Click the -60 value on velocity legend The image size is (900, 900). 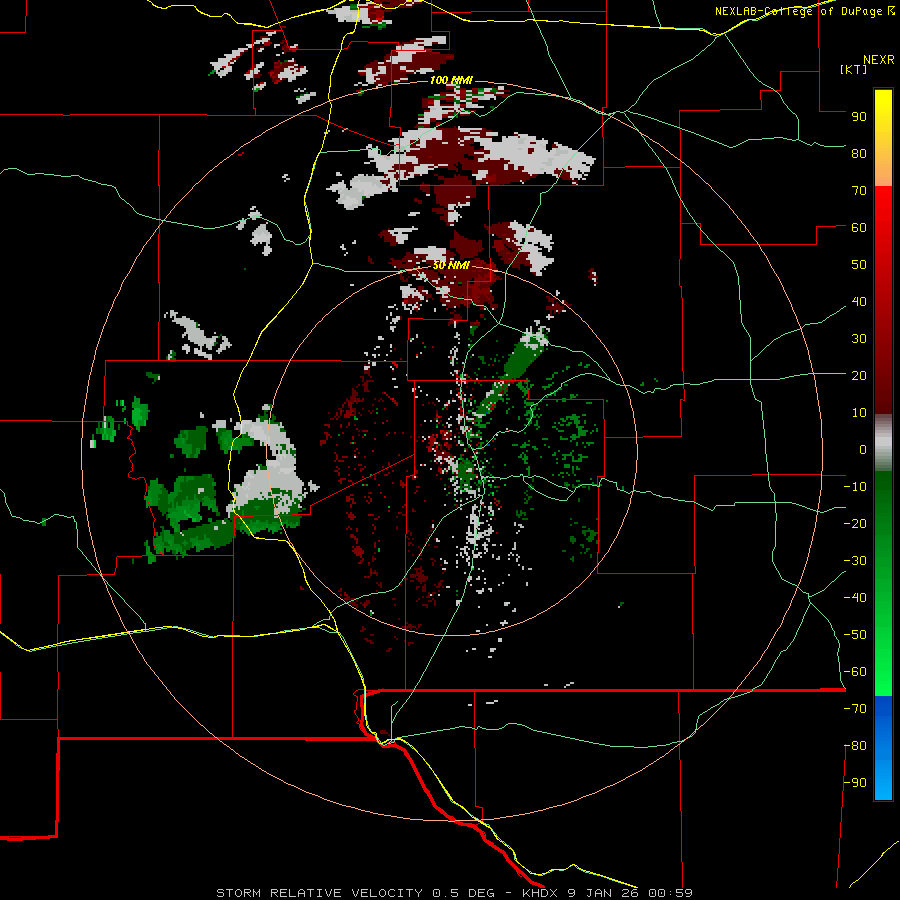click(x=855, y=672)
